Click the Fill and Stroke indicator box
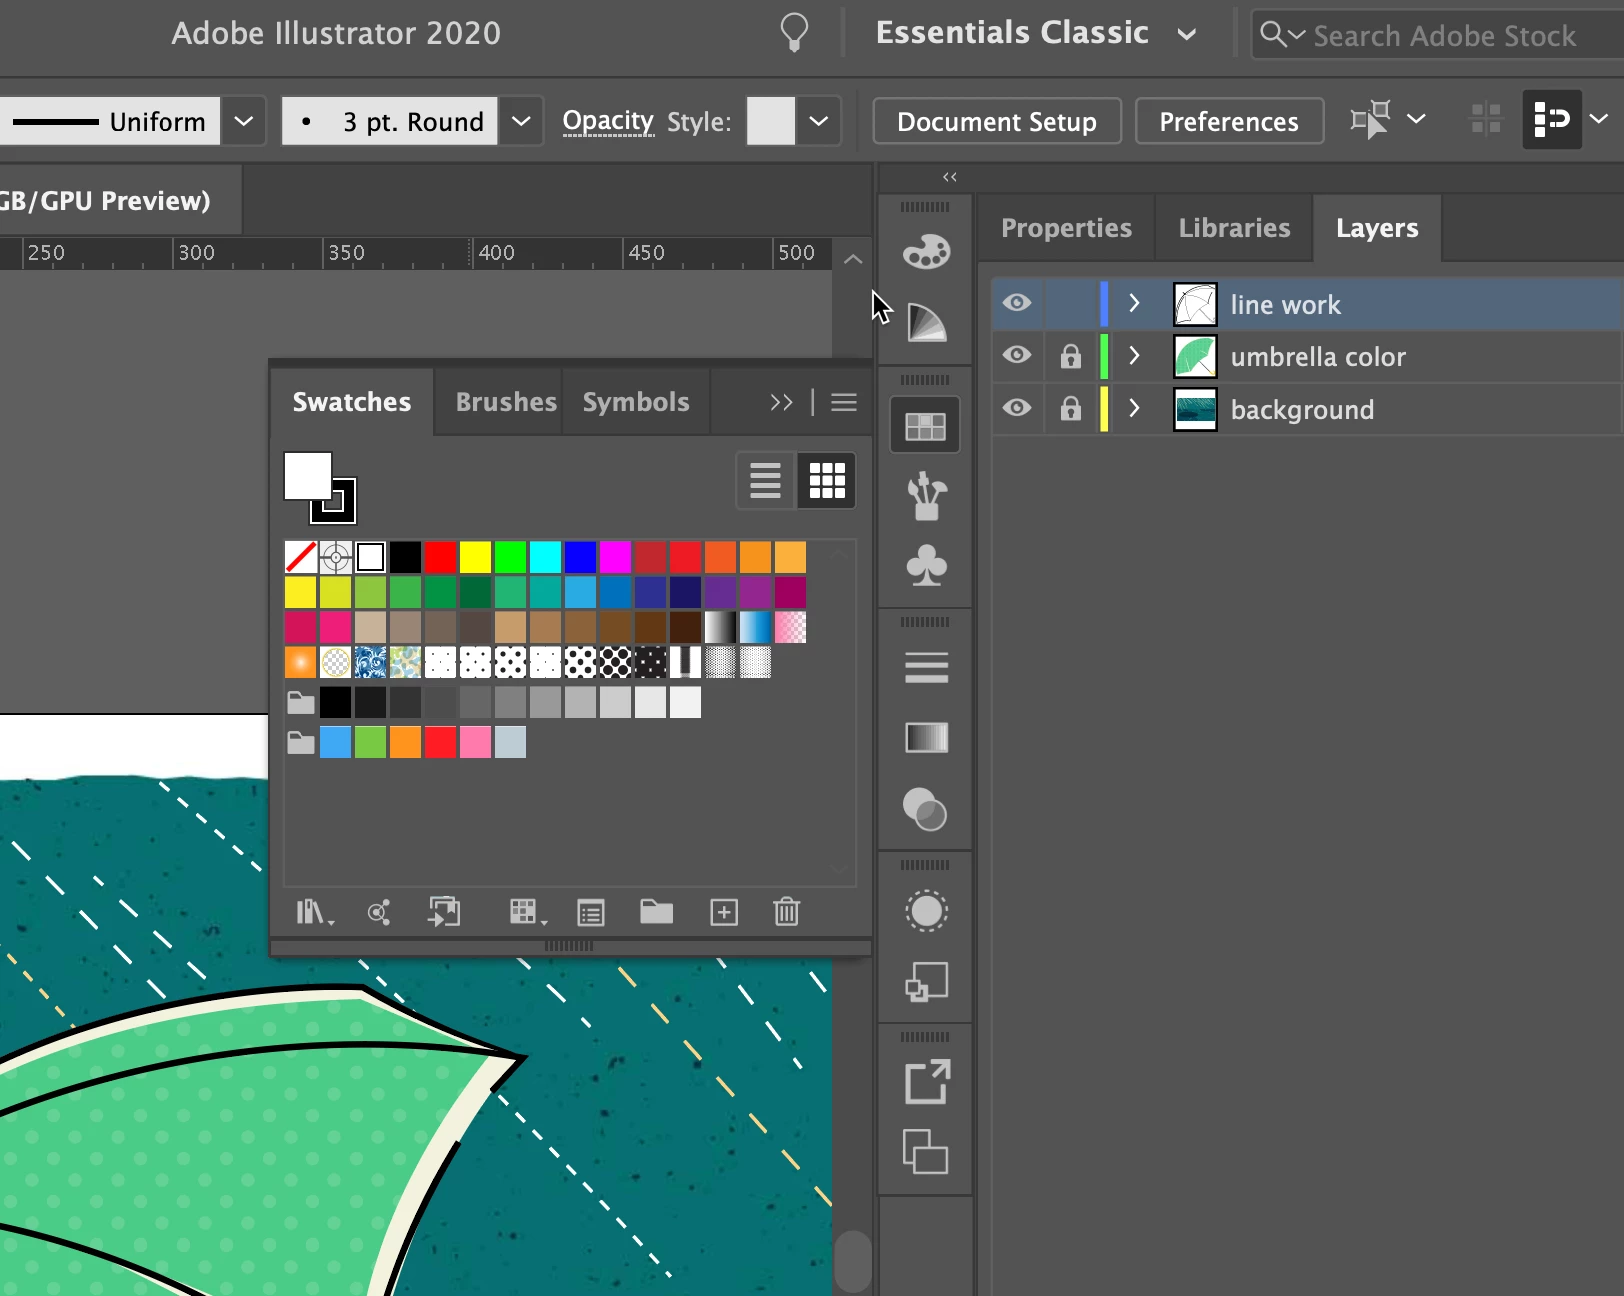 pos(320,488)
